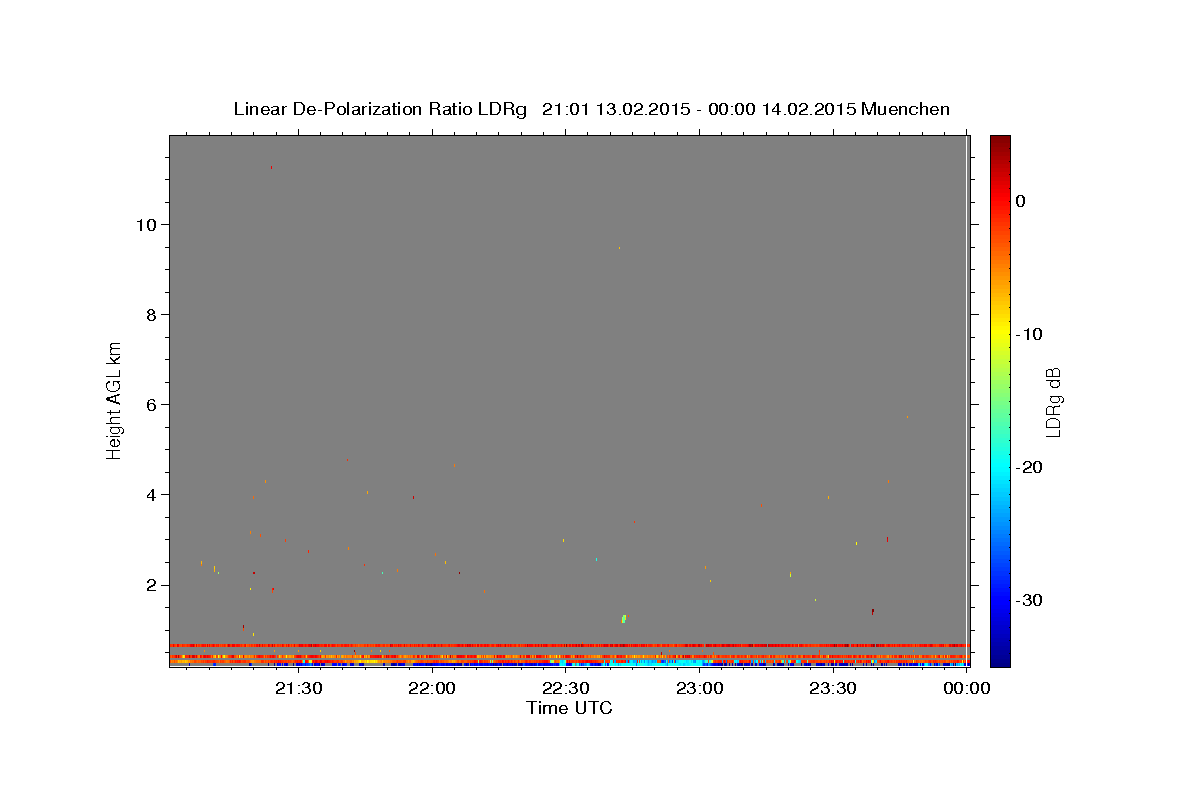Click the plot title 'Linear De-Polarization Ratio LDRg'

380,109
